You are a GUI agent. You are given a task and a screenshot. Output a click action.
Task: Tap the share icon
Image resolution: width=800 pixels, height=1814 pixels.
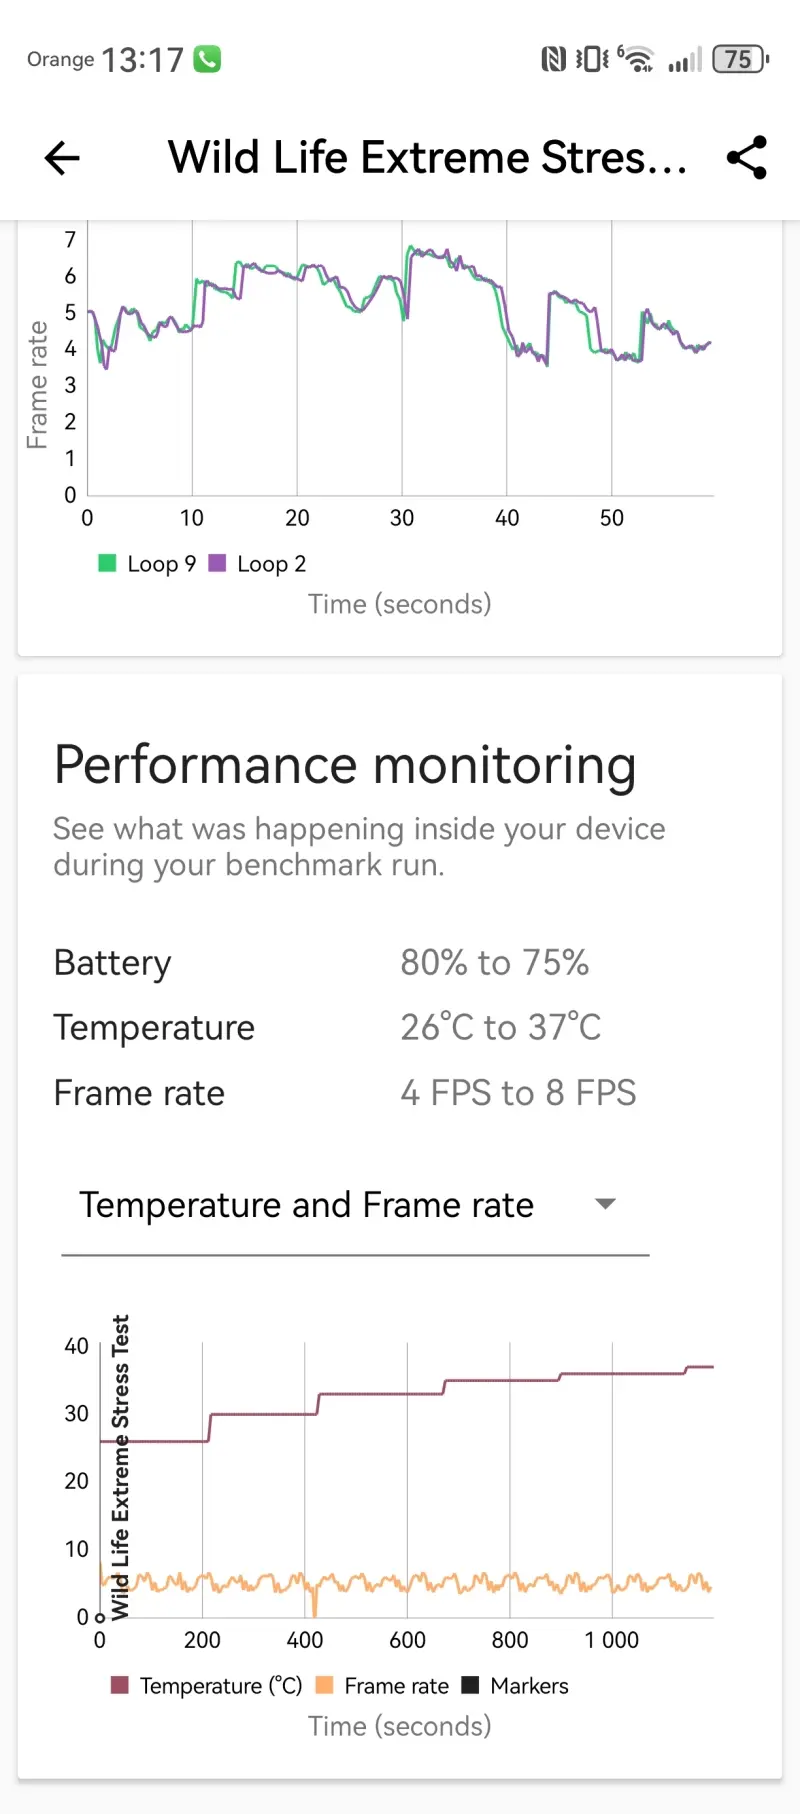746,158
